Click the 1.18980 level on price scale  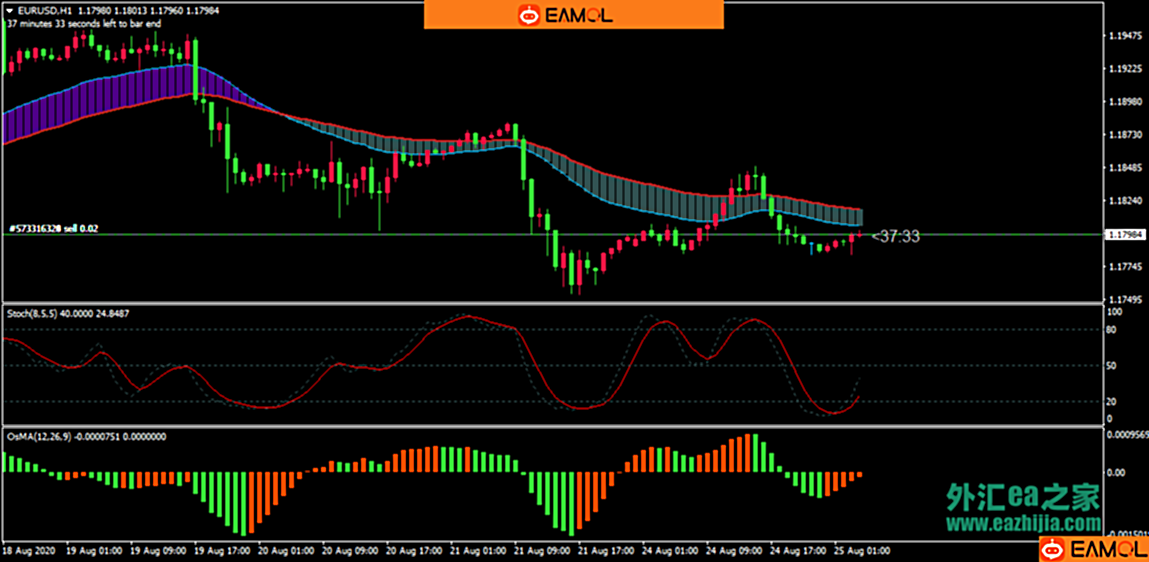tap(1126, 102)
